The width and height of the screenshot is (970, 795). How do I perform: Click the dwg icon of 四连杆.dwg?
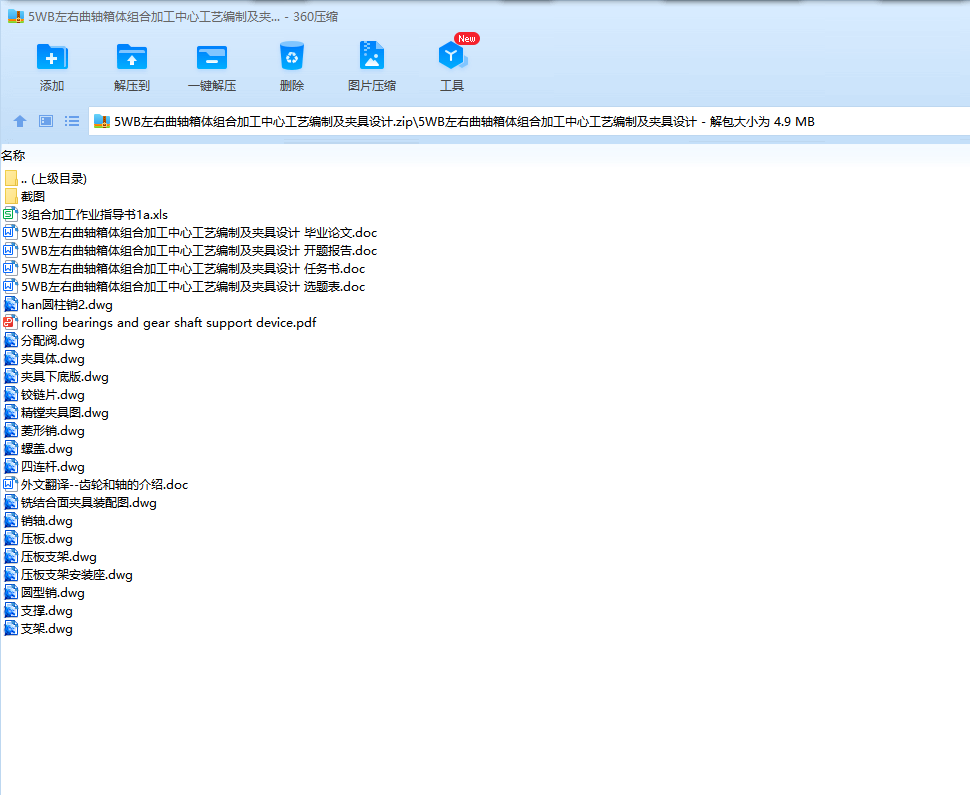(11, 466)
